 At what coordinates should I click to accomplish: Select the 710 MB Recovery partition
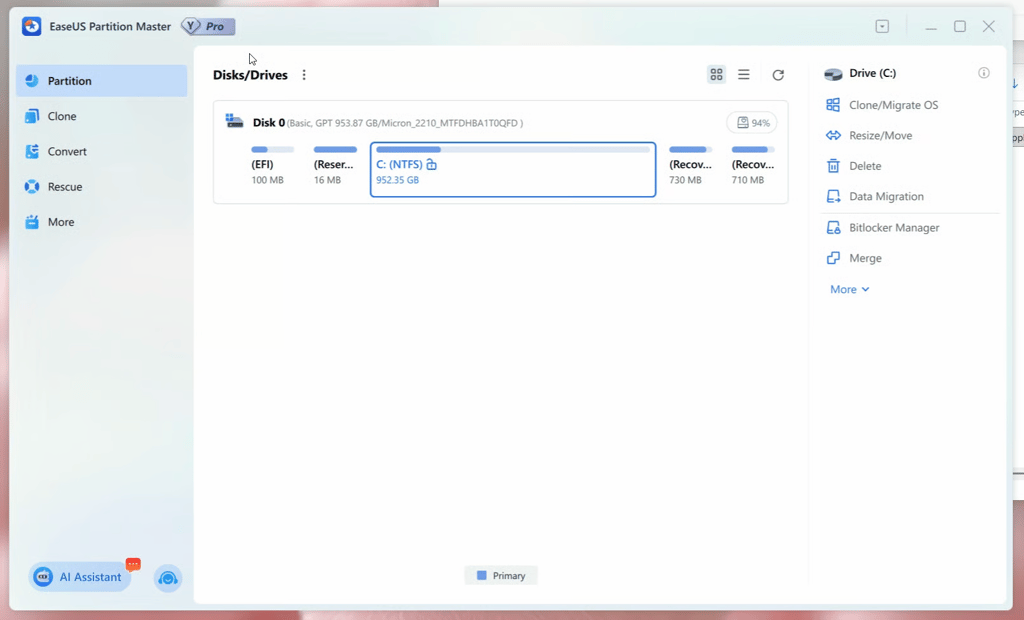[753, 167]
